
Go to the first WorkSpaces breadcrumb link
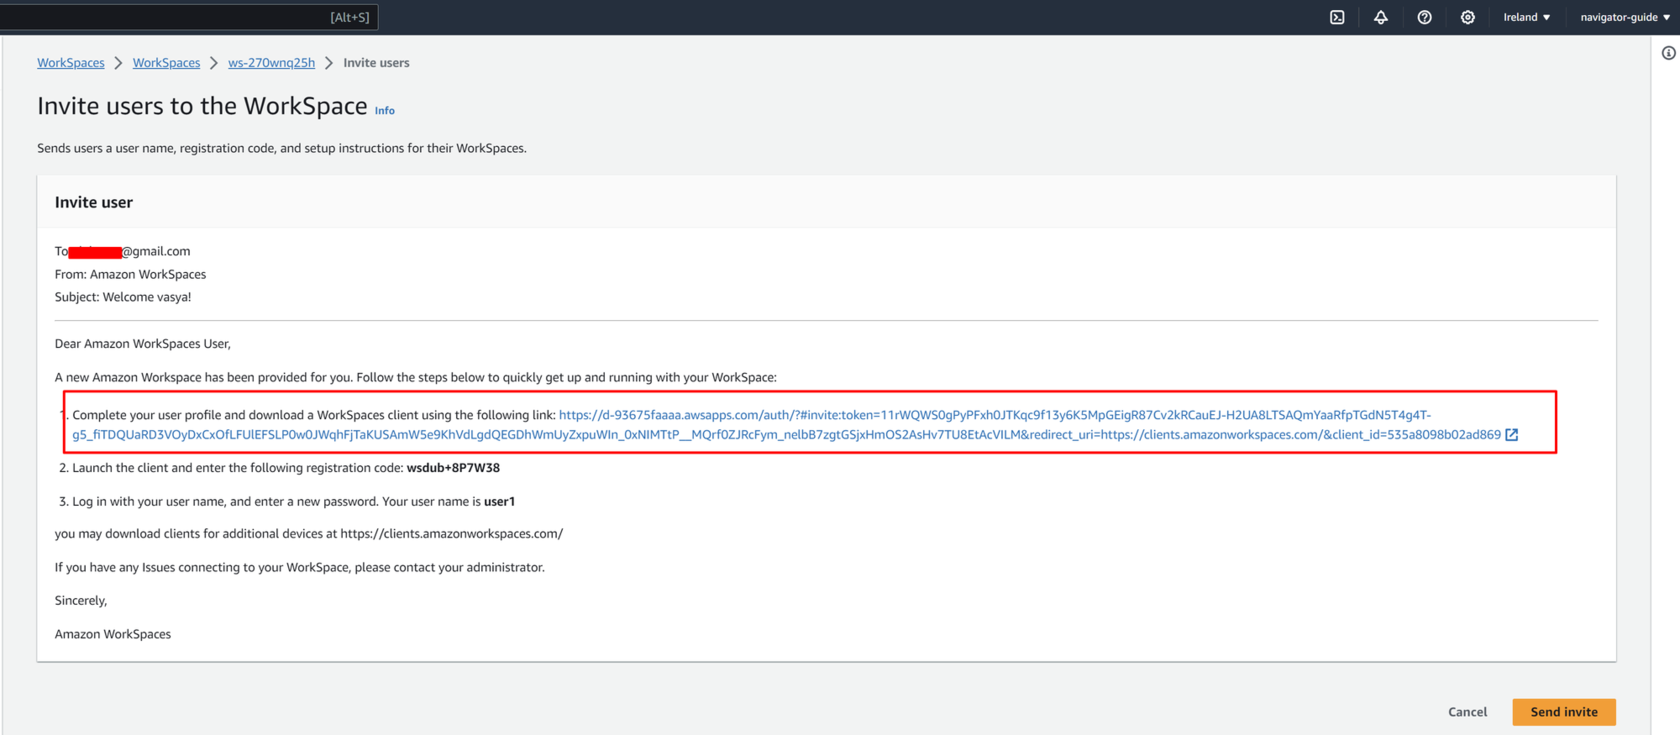(x=71, y=63)
